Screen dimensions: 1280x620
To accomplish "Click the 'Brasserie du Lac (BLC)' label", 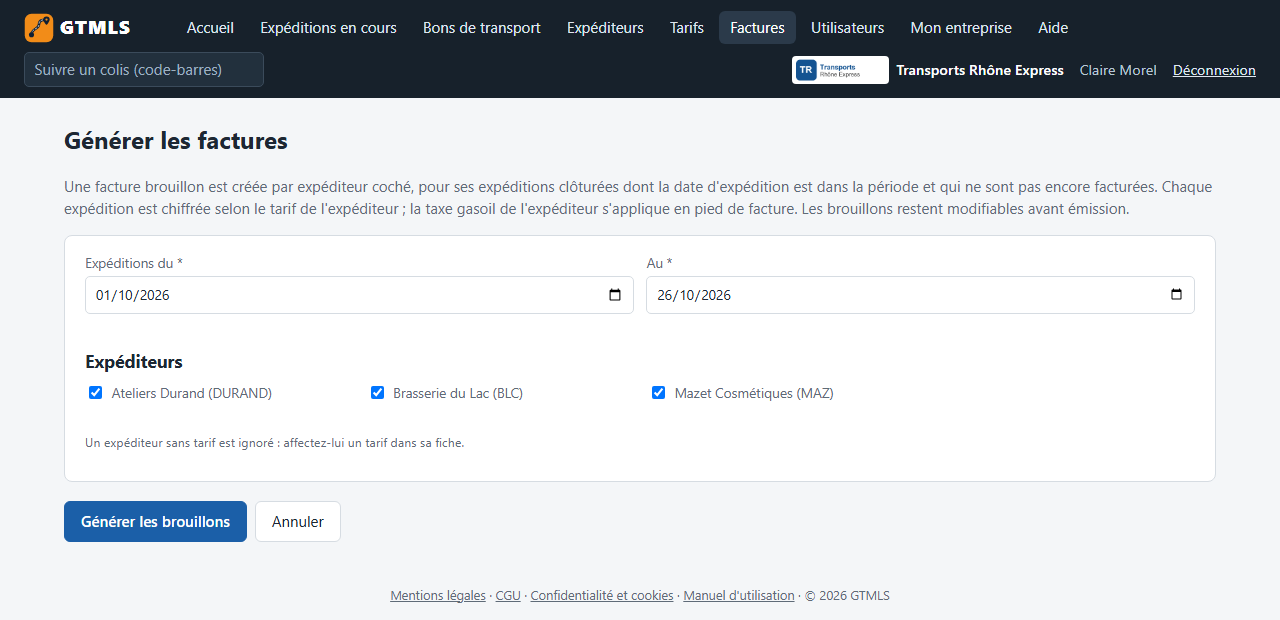I will coord(458,393).
